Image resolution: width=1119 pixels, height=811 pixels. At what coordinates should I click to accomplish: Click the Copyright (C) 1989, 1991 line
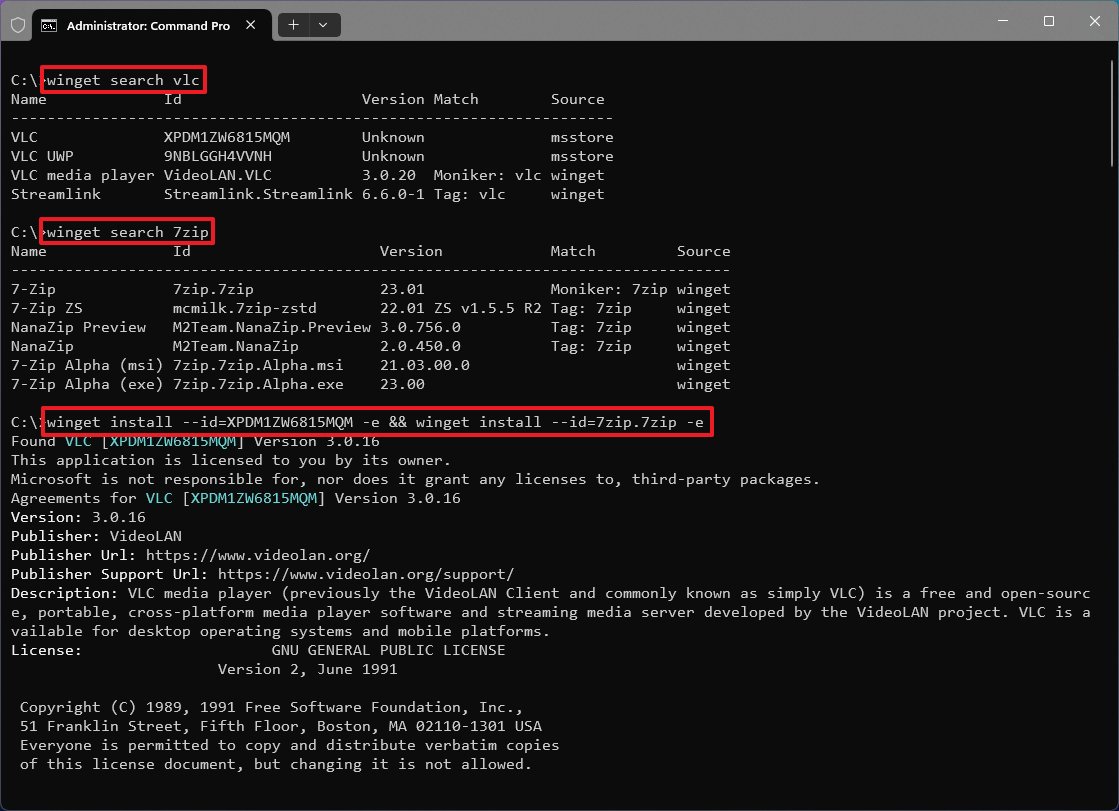click(271, 707)
